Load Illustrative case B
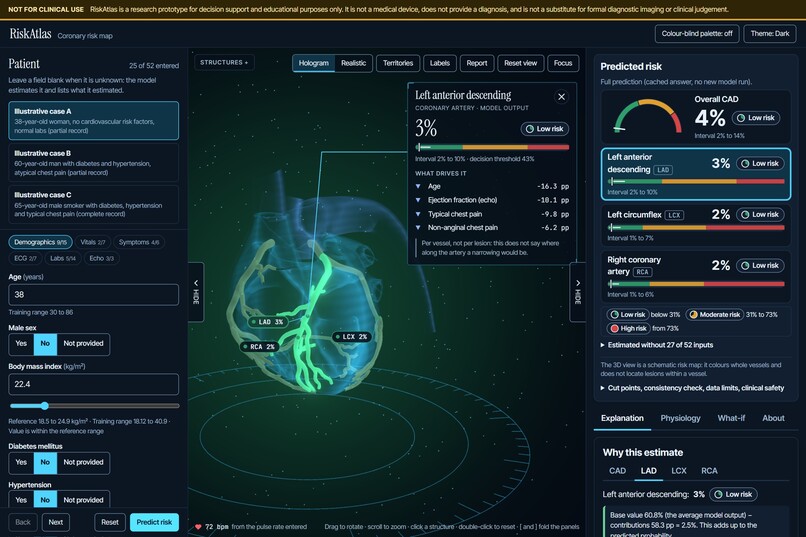 click(x=94, y=162)
